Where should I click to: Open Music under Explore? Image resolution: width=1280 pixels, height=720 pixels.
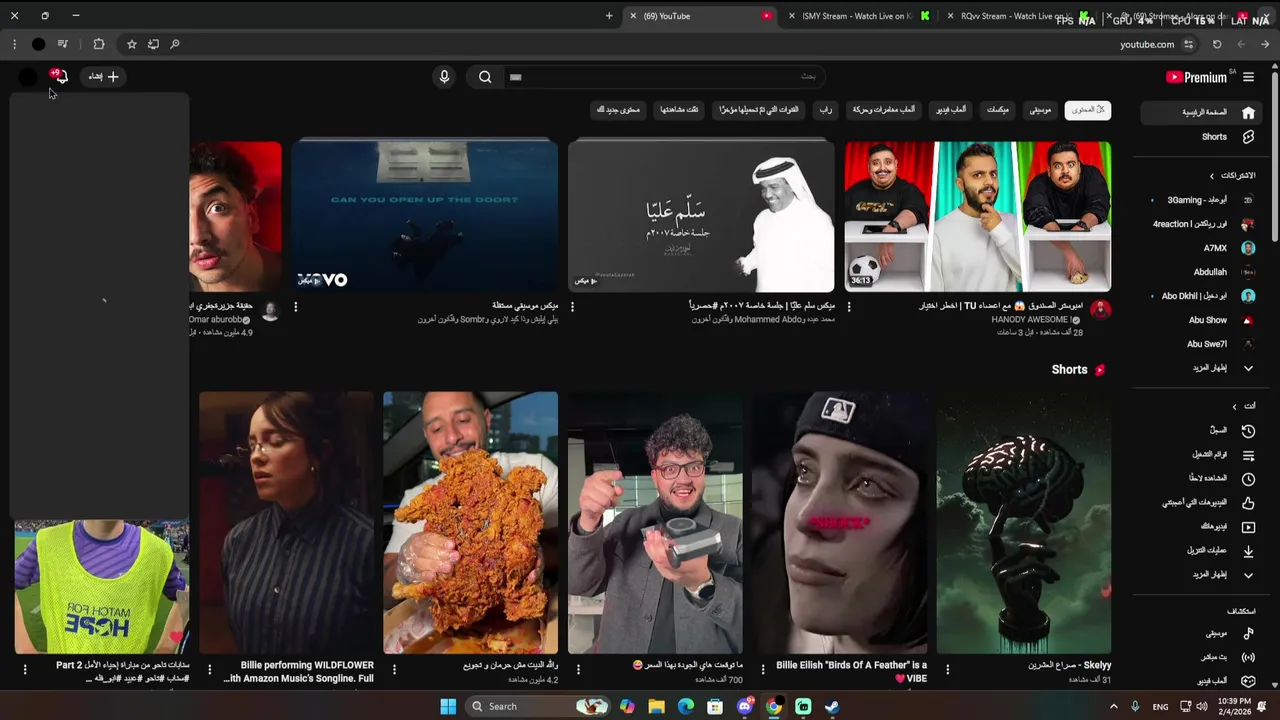[1199, 633]
